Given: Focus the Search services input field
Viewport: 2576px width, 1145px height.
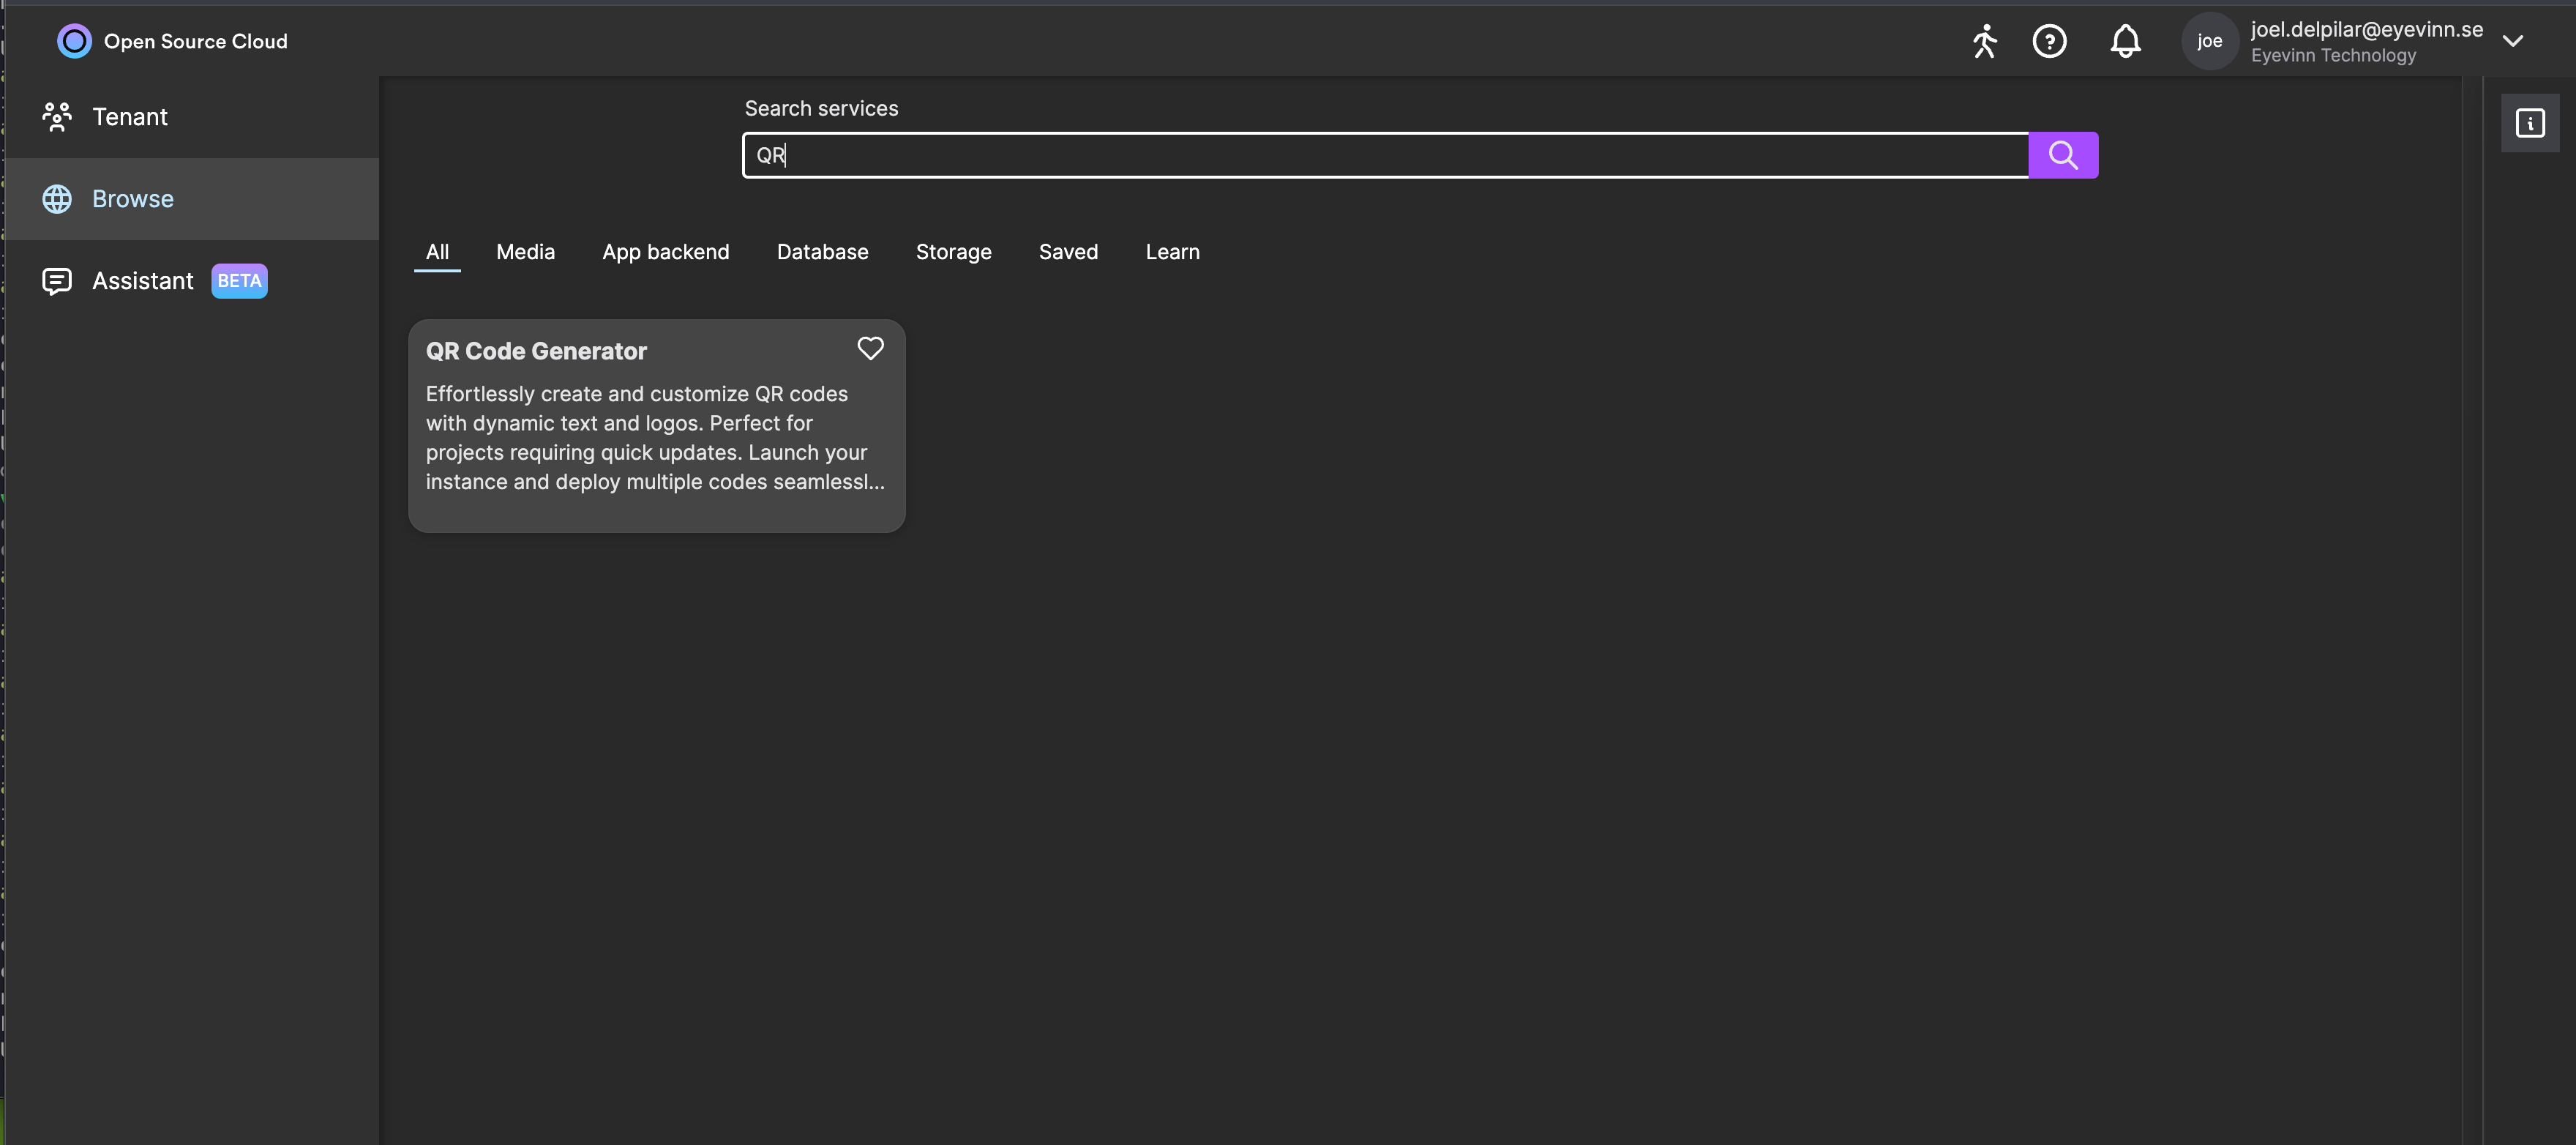Looking at the screenshot, I should click(1385, 155).
